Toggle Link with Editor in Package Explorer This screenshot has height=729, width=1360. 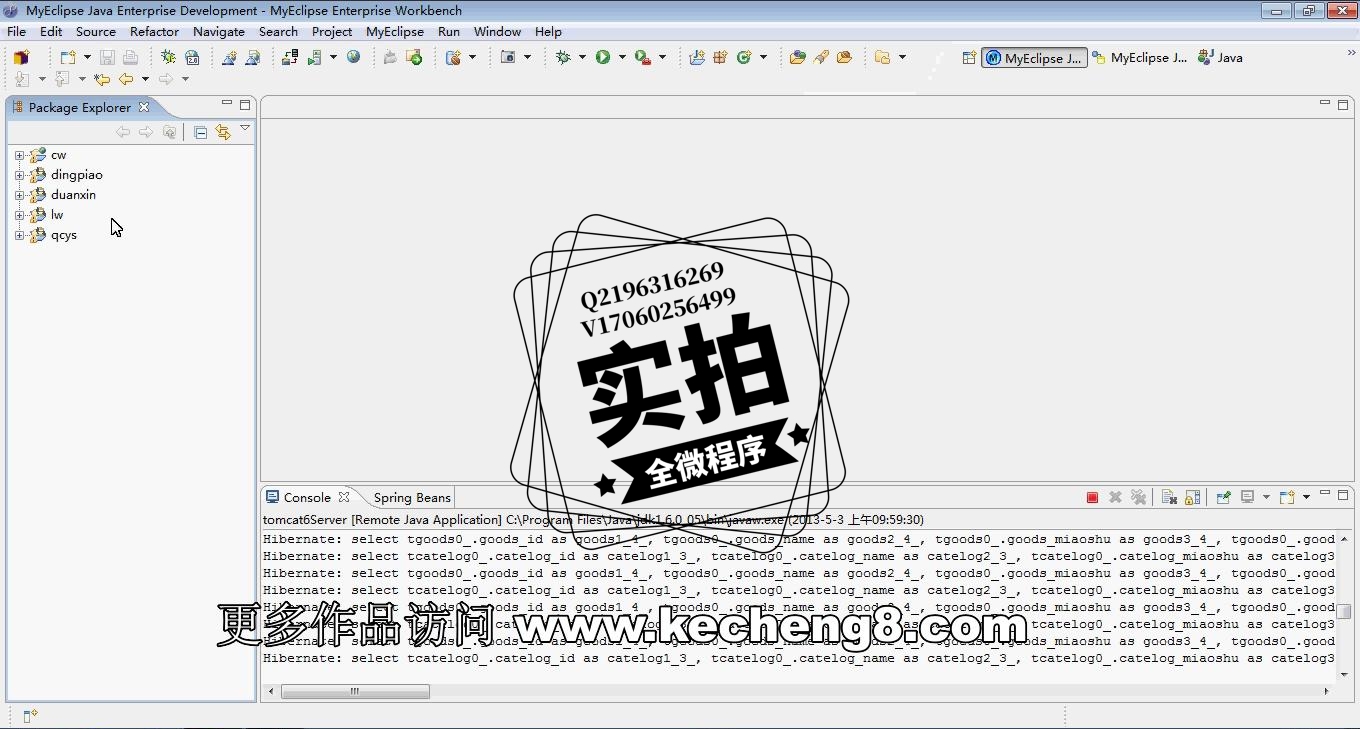(x=223, y=132)
